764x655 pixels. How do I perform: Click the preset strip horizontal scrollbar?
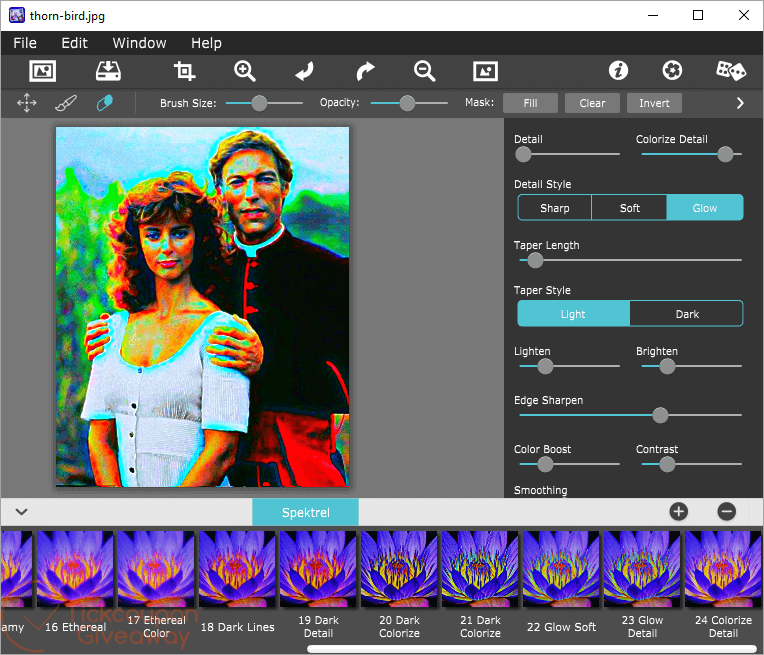pos(532,649)
